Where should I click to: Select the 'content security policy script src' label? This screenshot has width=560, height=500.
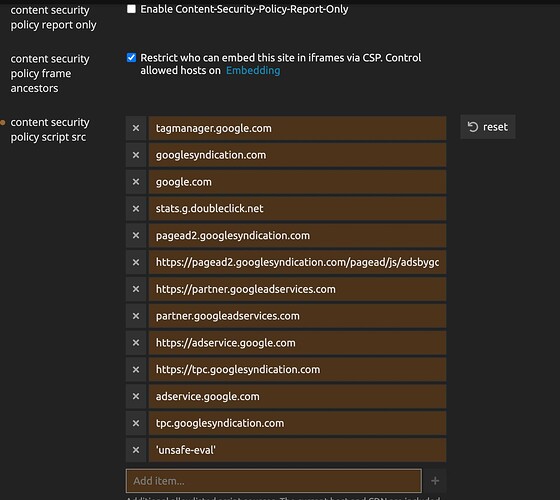(x=50, y=130)
